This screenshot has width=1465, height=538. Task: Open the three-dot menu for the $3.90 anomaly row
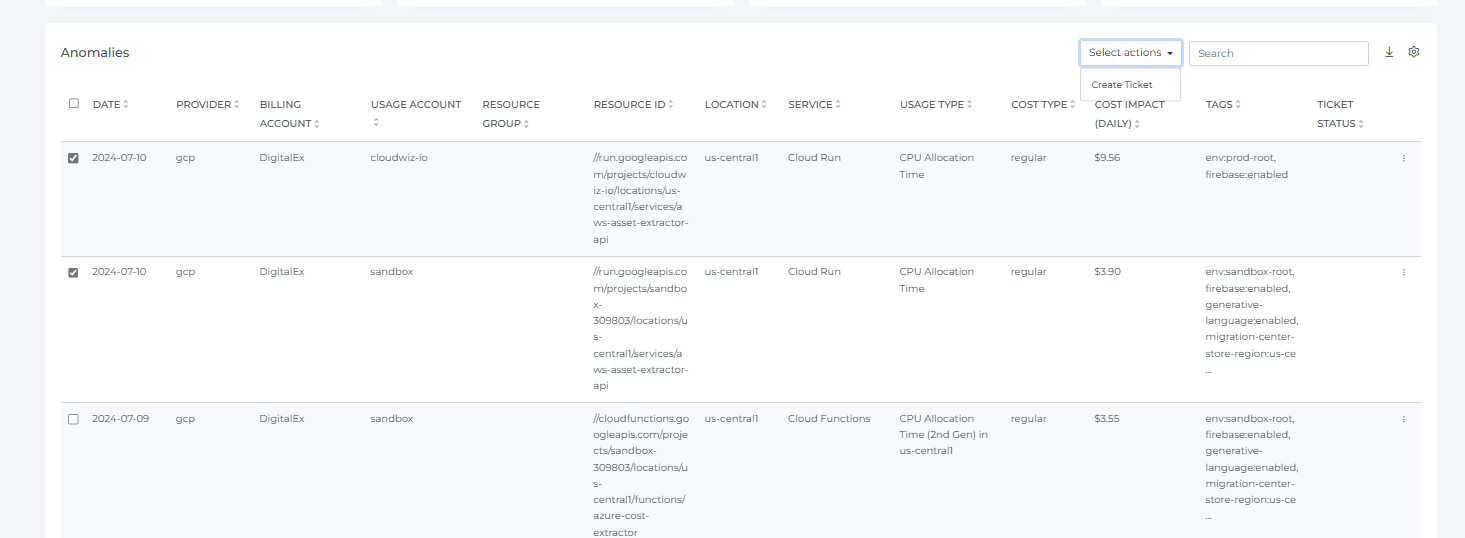(x=1403, y=272)
